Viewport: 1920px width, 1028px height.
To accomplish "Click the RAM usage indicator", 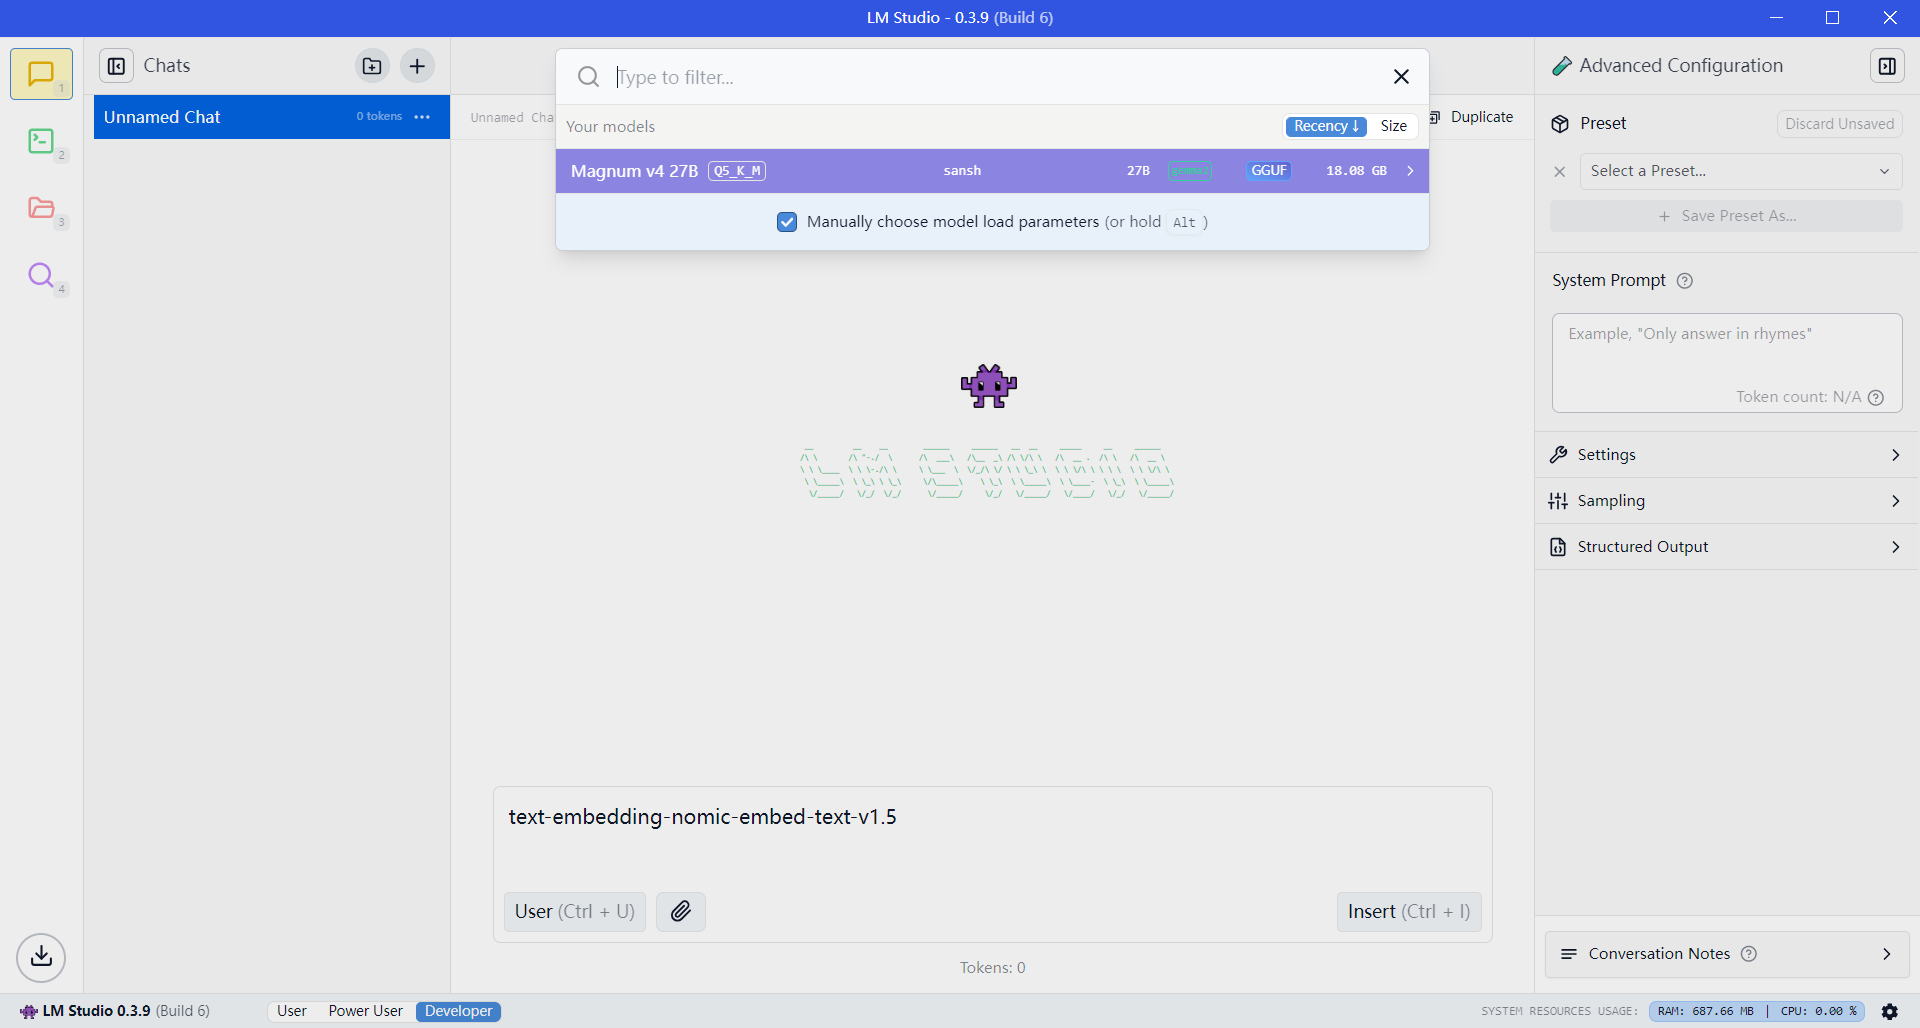I will (1705, 1011).
